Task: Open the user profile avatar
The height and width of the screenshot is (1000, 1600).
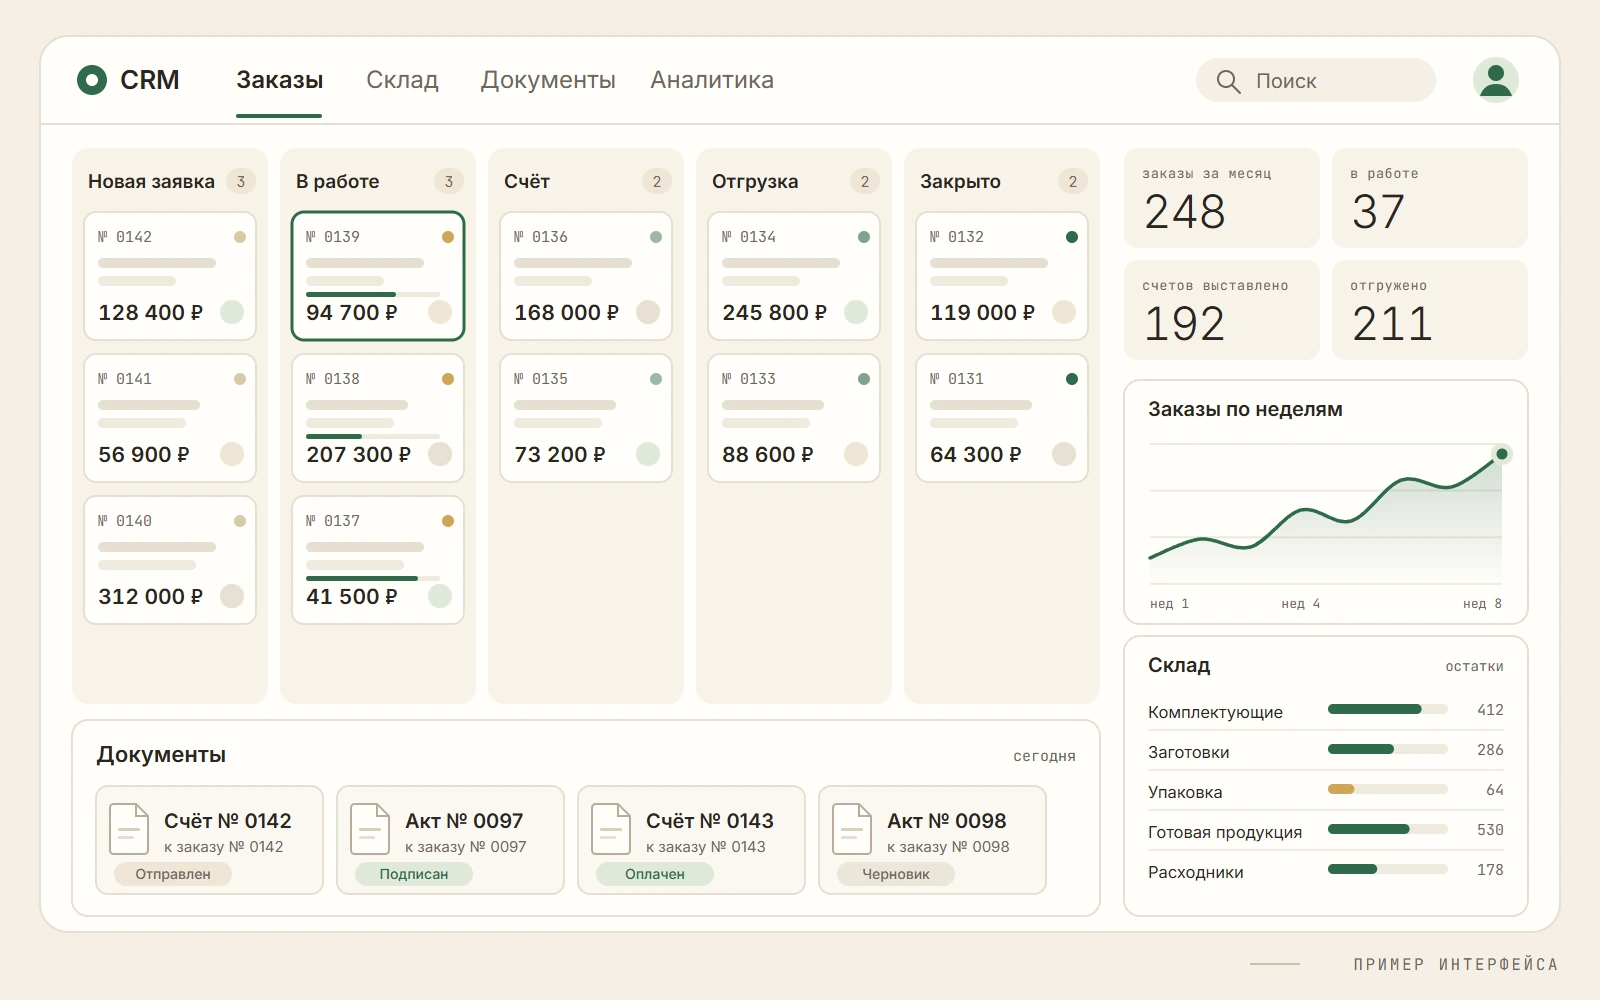Action: 1496,80
